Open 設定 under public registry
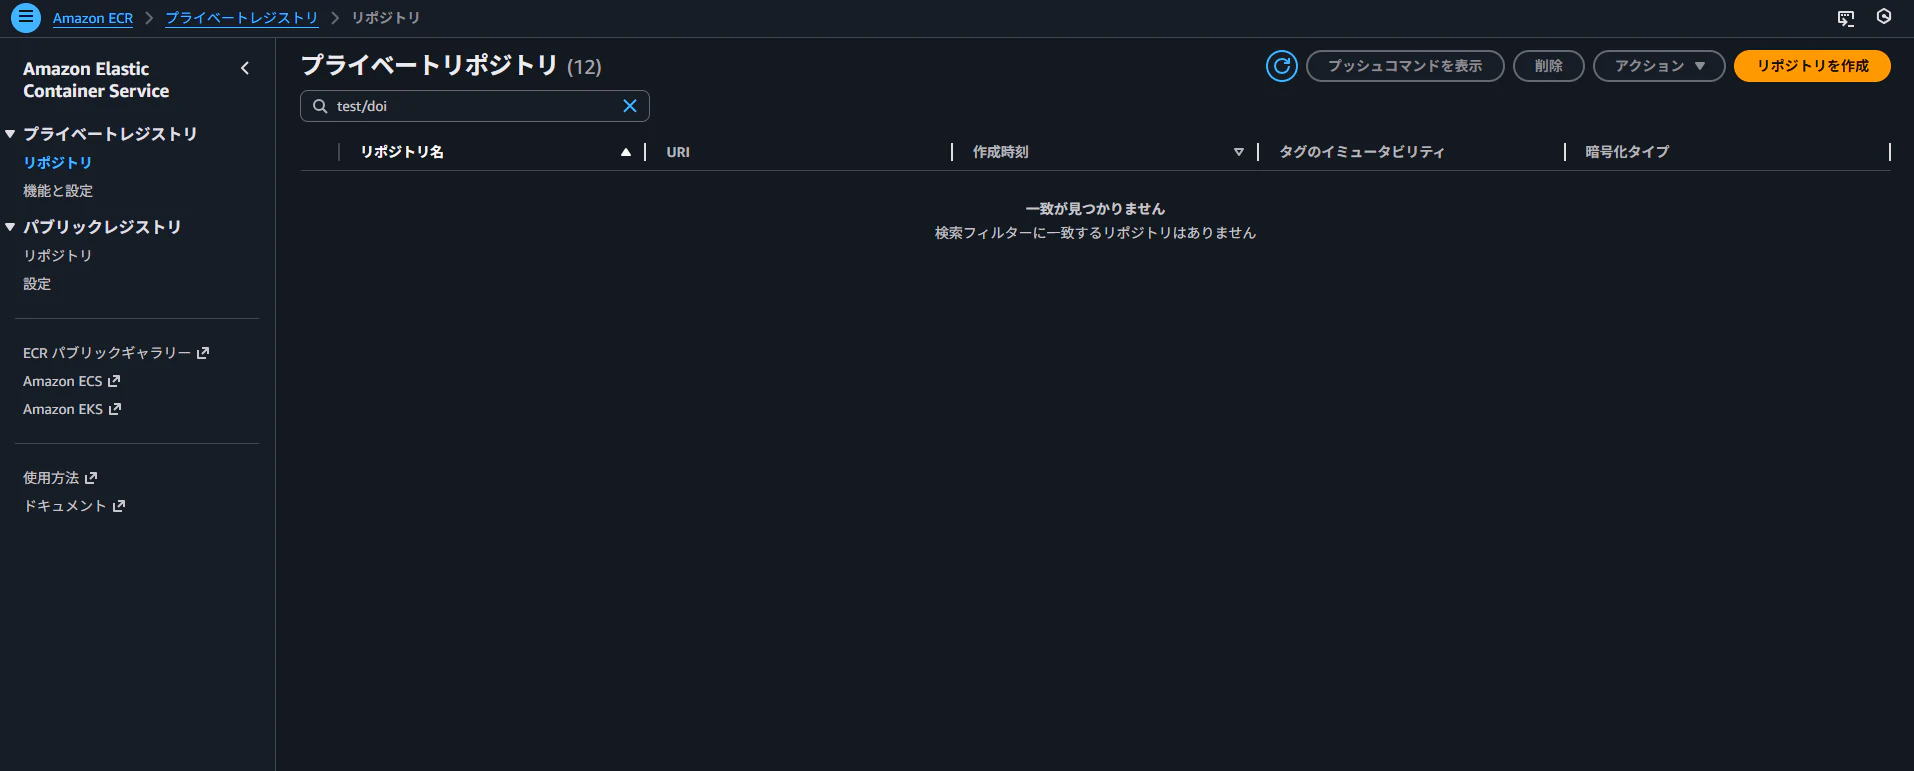The image size is (1914, 771). click(x=37, y=284)
